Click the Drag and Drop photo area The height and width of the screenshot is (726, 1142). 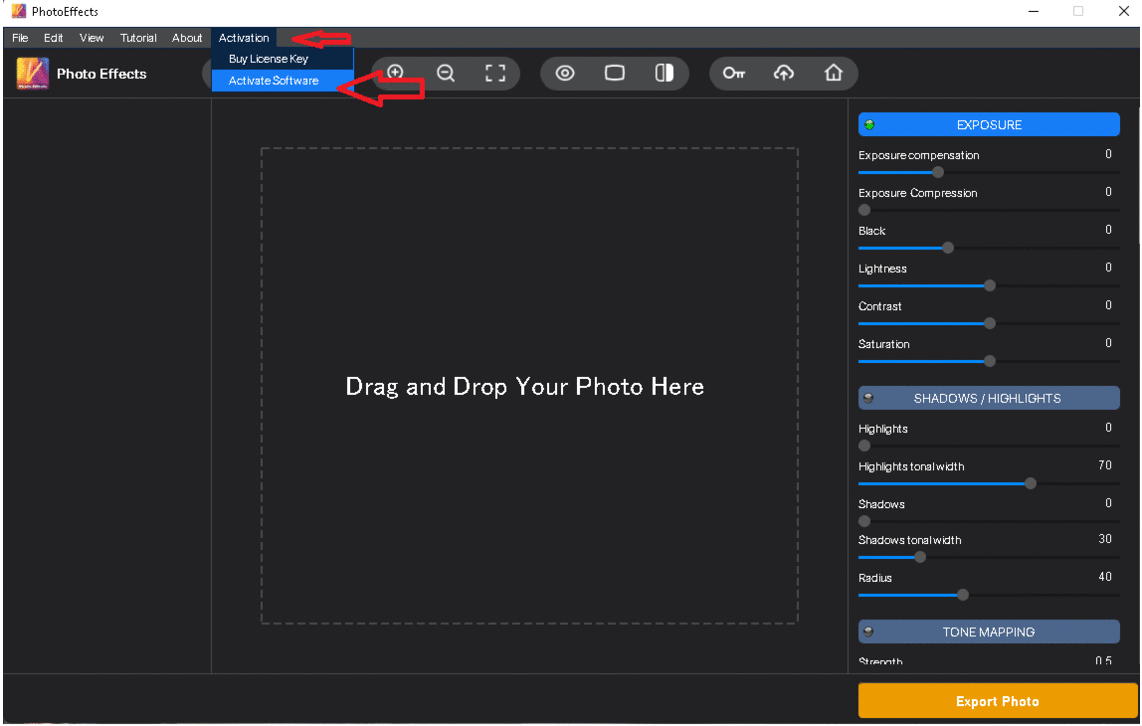tap(529, 386)
